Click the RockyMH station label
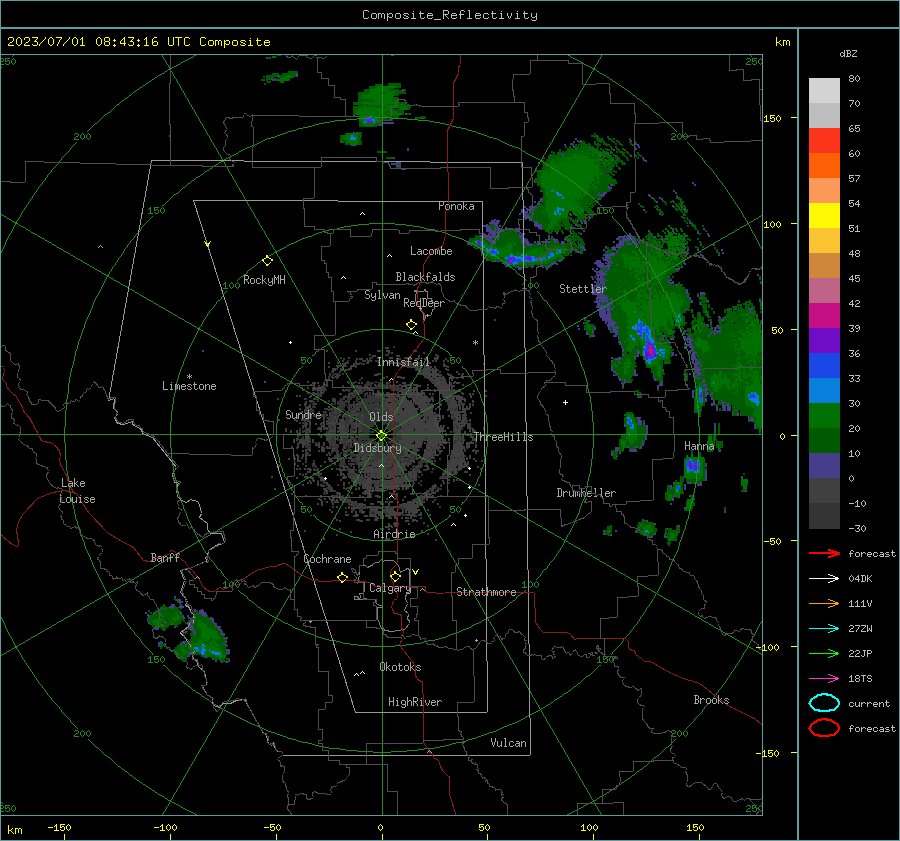This screenshot has height=841, width=900. coord(264,280)
